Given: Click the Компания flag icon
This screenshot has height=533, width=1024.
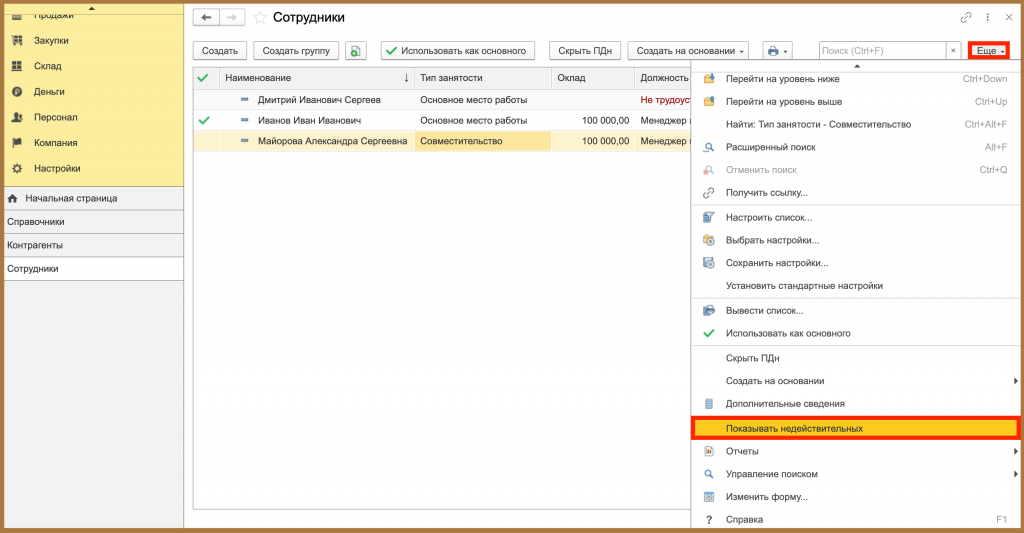Looking at the screenshot, I should [18, 143].
